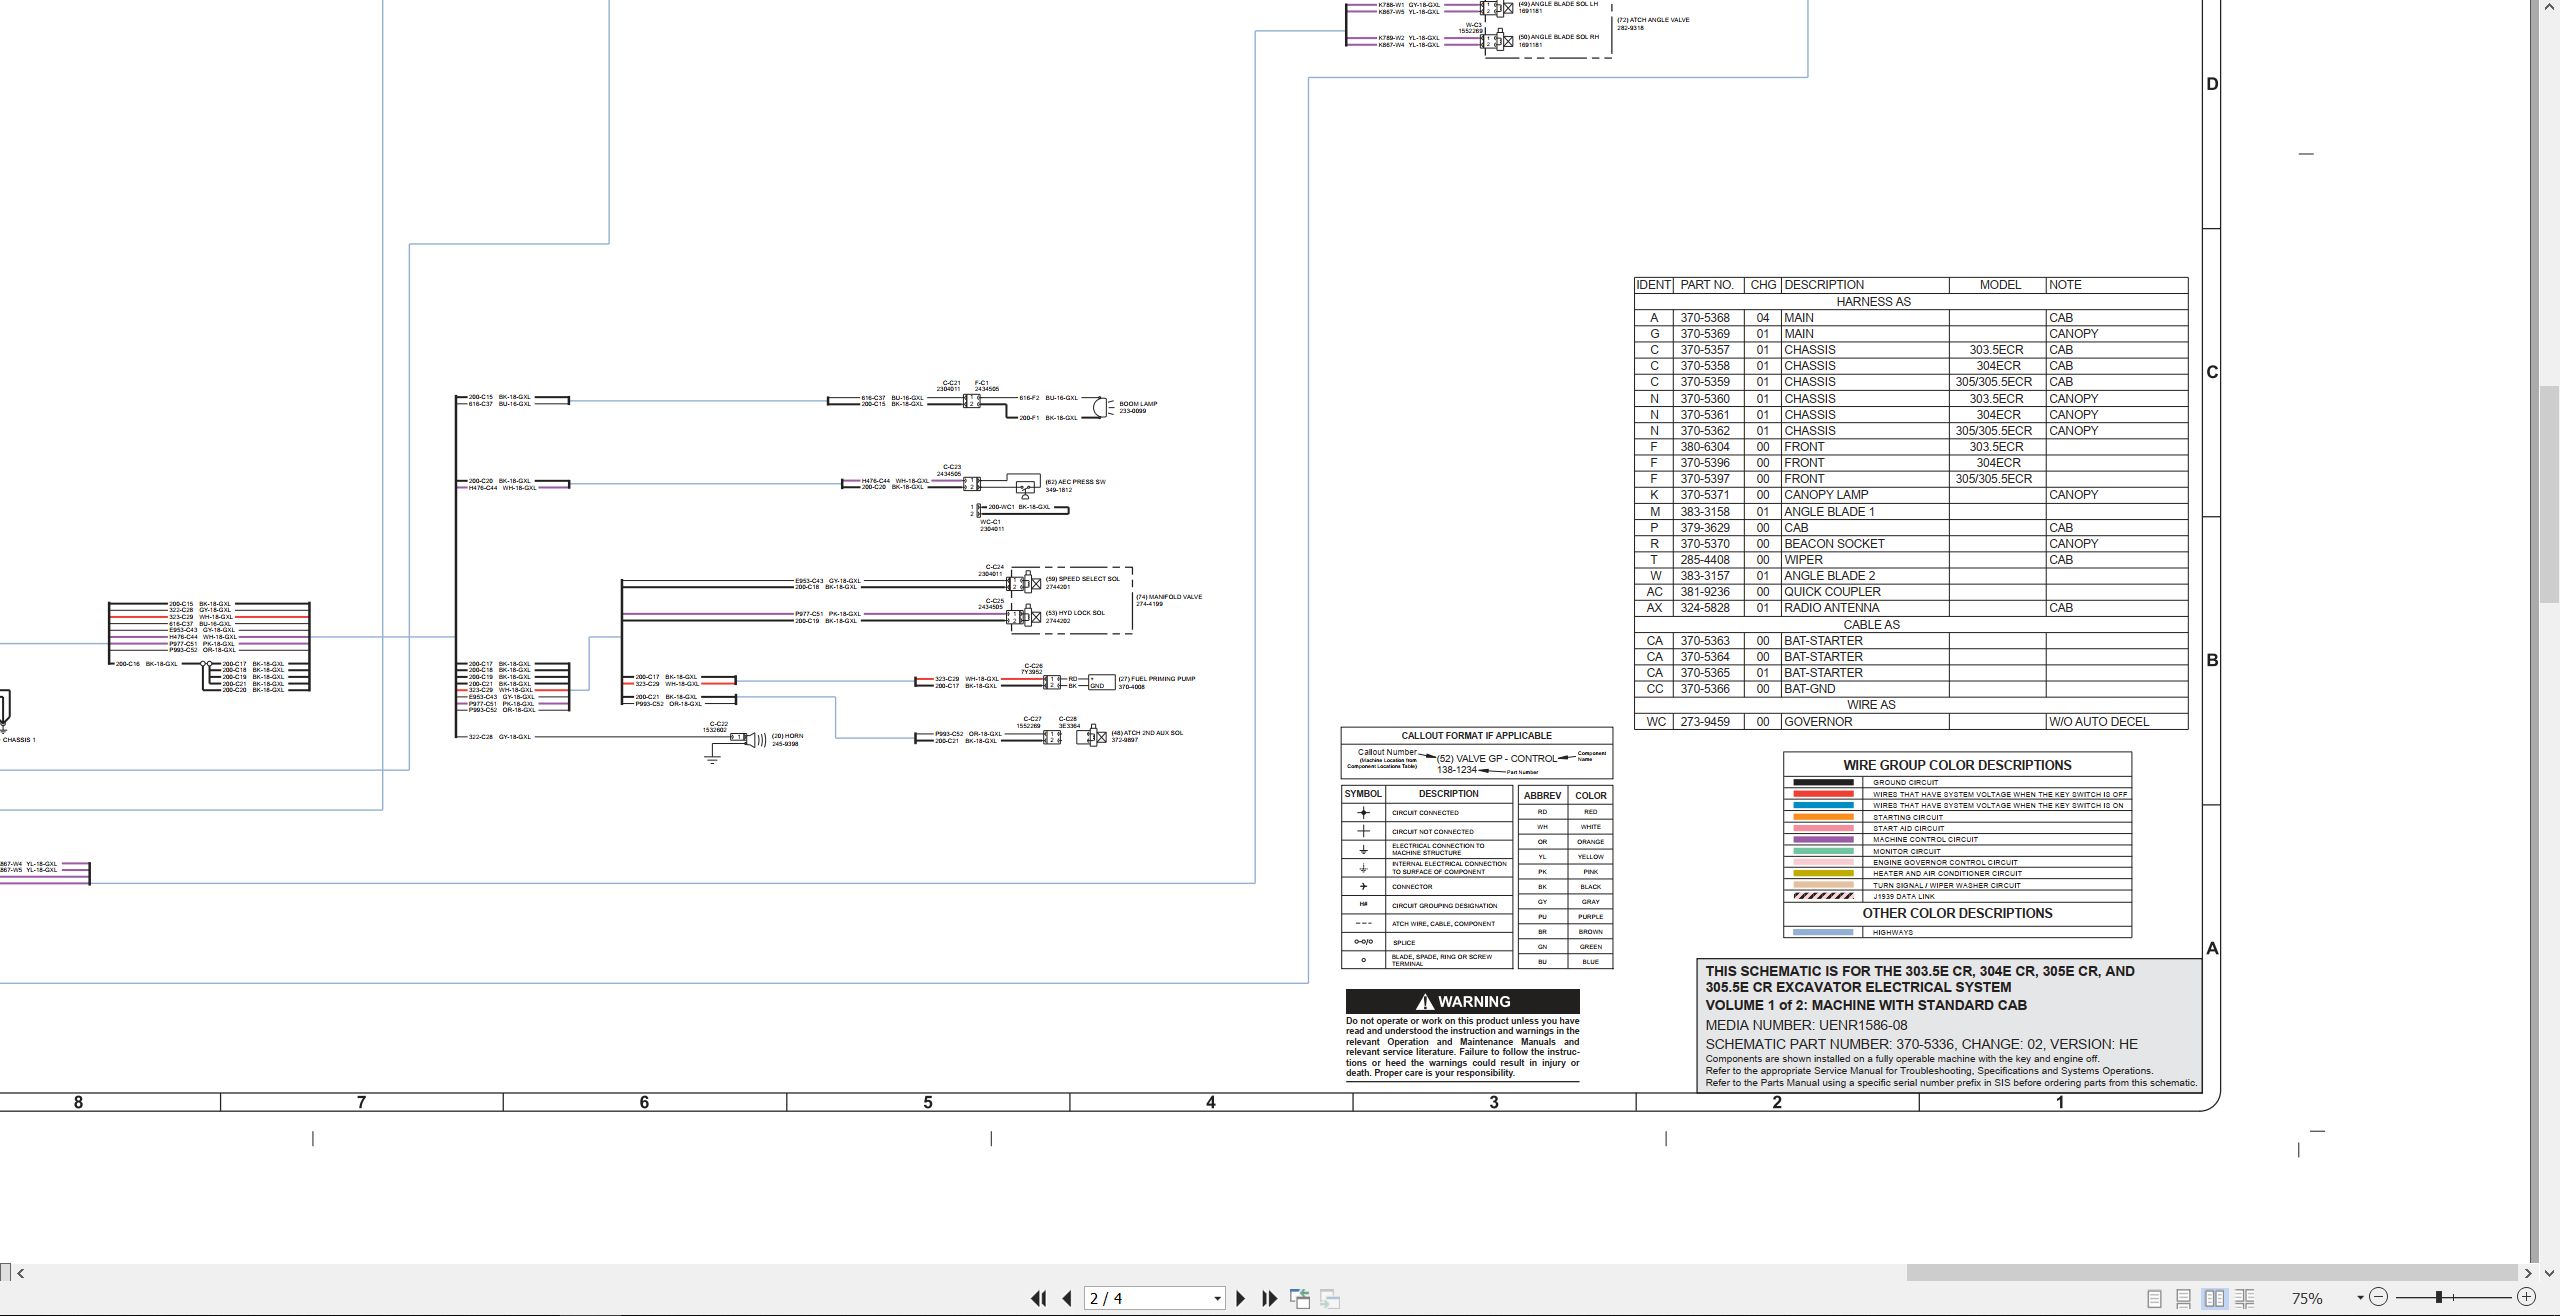Click 'MEDIA NUMBER: UENR1586-08' text
The width and height of the screenshot is (2560, 1316).
(x=1806, y=1025)
